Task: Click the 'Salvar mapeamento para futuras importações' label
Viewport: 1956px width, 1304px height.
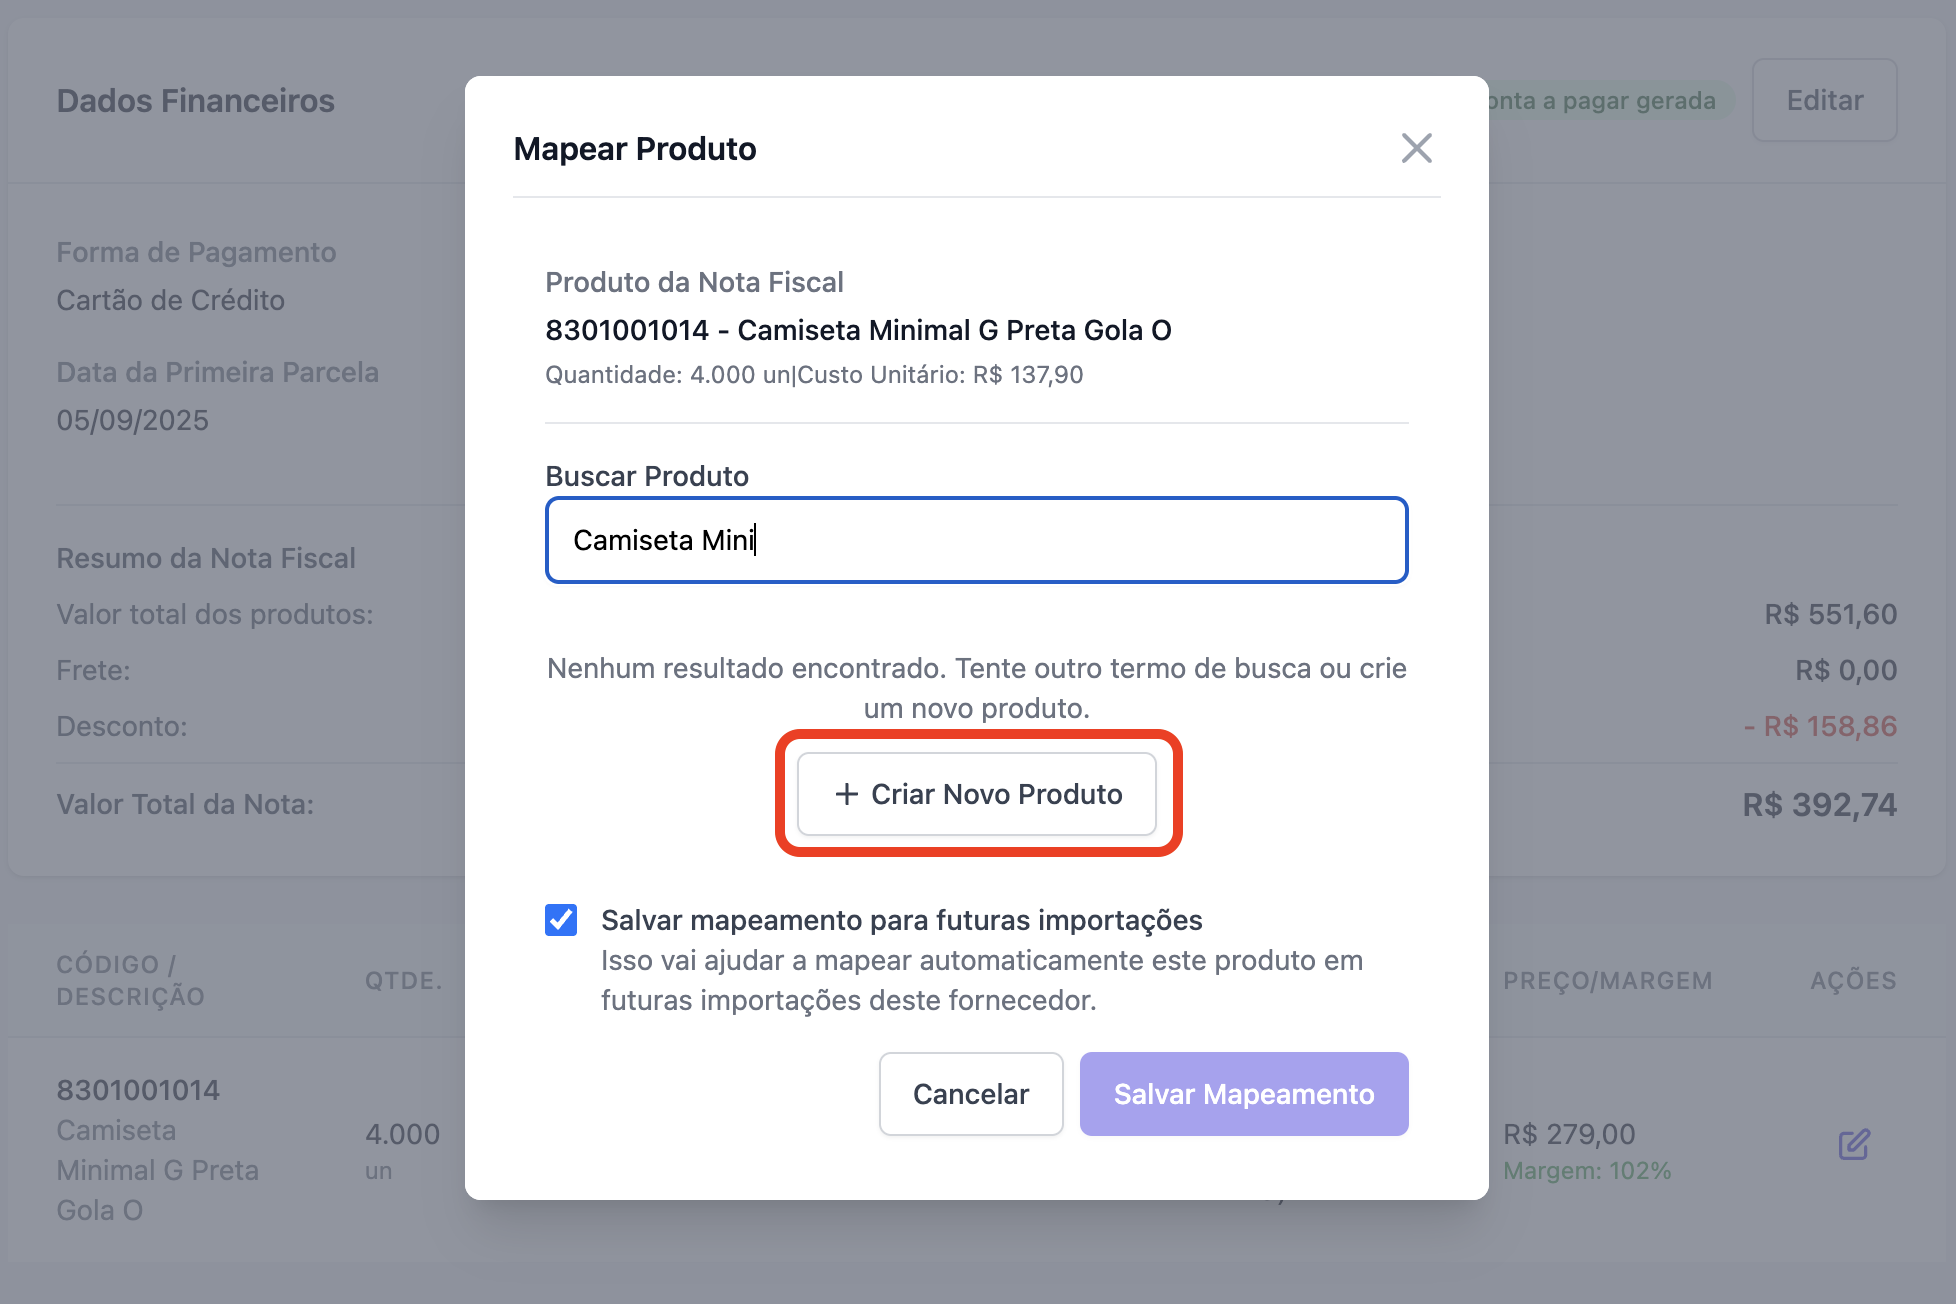Action: pyautogui.click(x=901, y=920)
